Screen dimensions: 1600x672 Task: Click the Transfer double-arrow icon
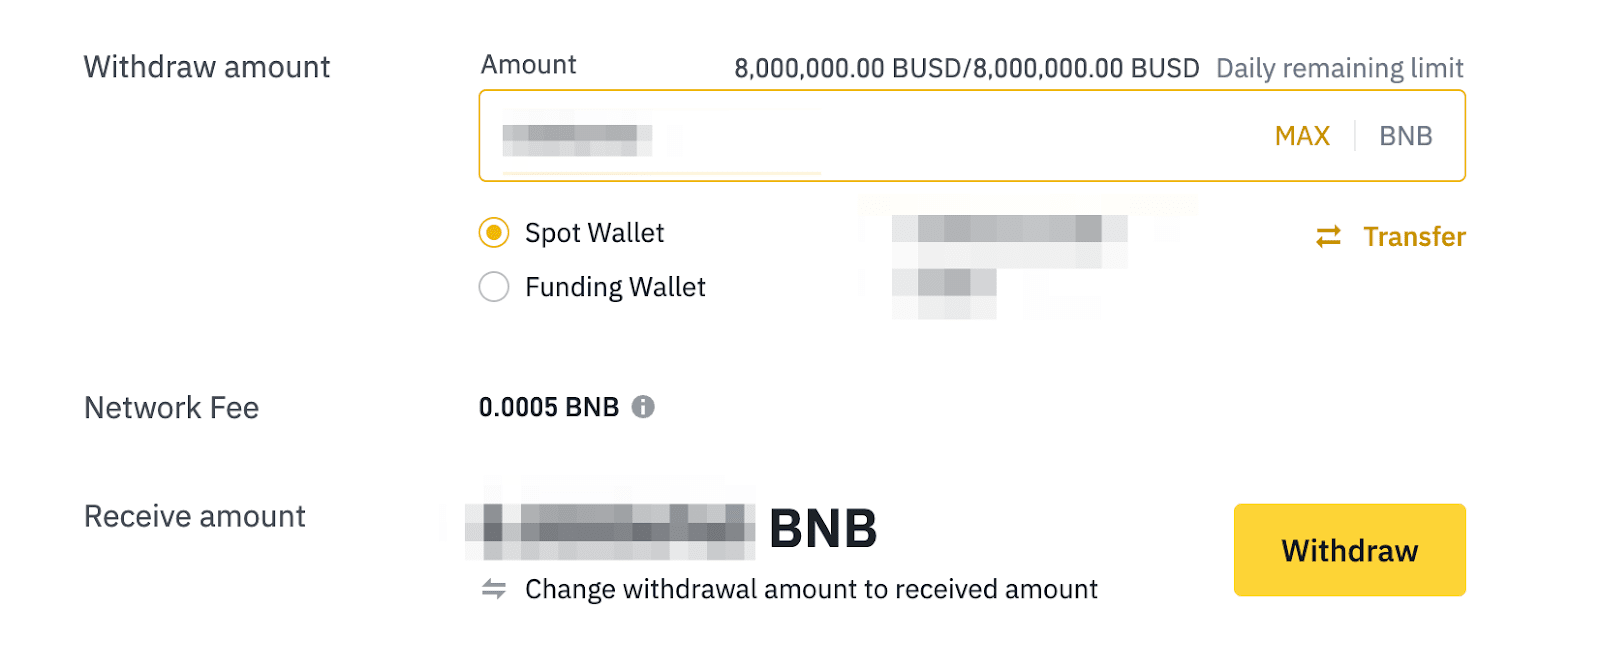(1328, 236)
